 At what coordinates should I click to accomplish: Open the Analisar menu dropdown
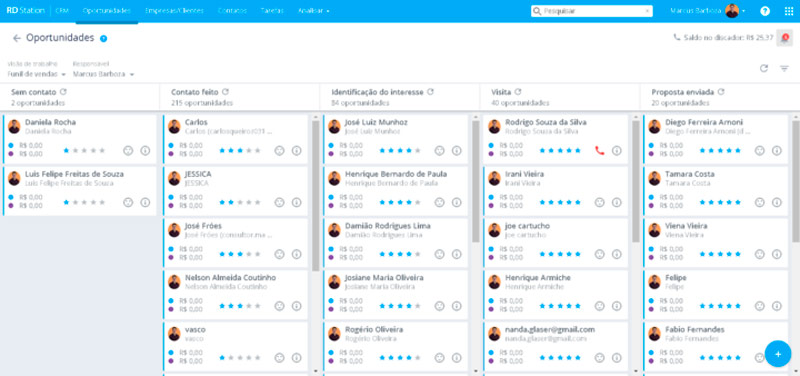[314, 11]
